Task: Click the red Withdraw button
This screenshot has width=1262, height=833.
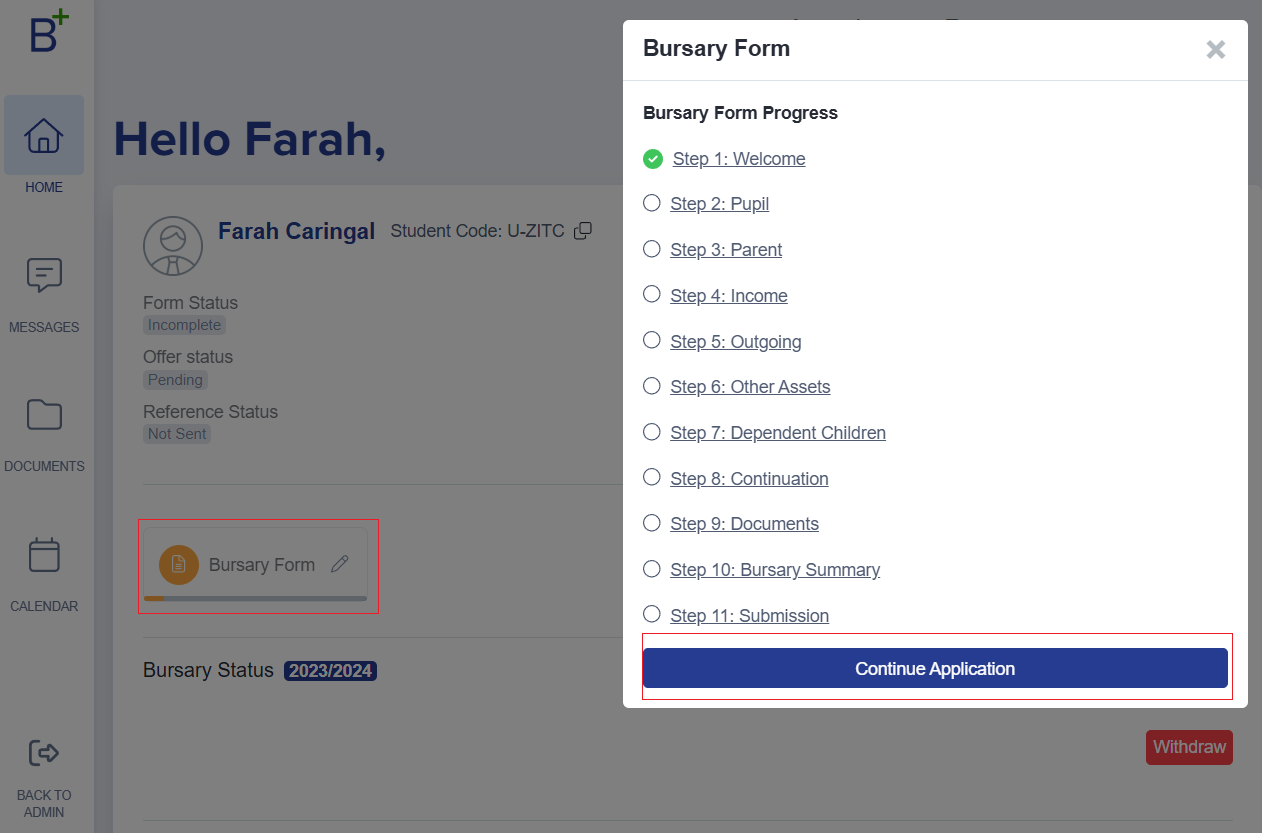Action: pyautogui.click(x=1189, y=747)
